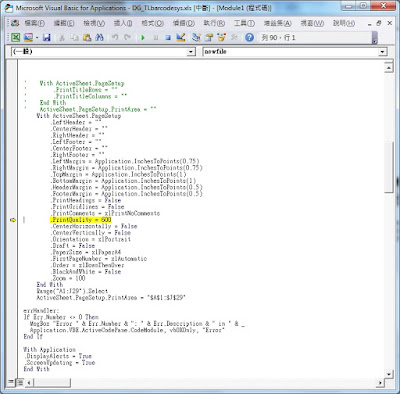Save the project with the floppy disk icon
The height and width of the screenshot is (394, 400).
[47, 37]
